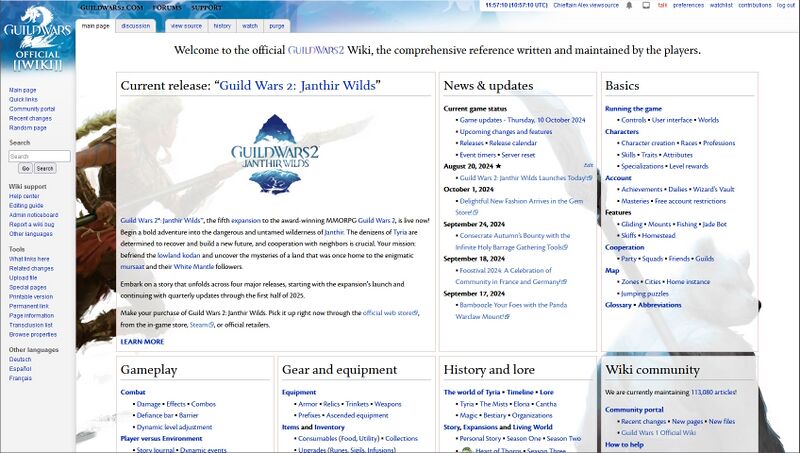The height and width of the screenshot is (453, 800).
Task: Open the user talk link
Action: (x=662, y=5)
